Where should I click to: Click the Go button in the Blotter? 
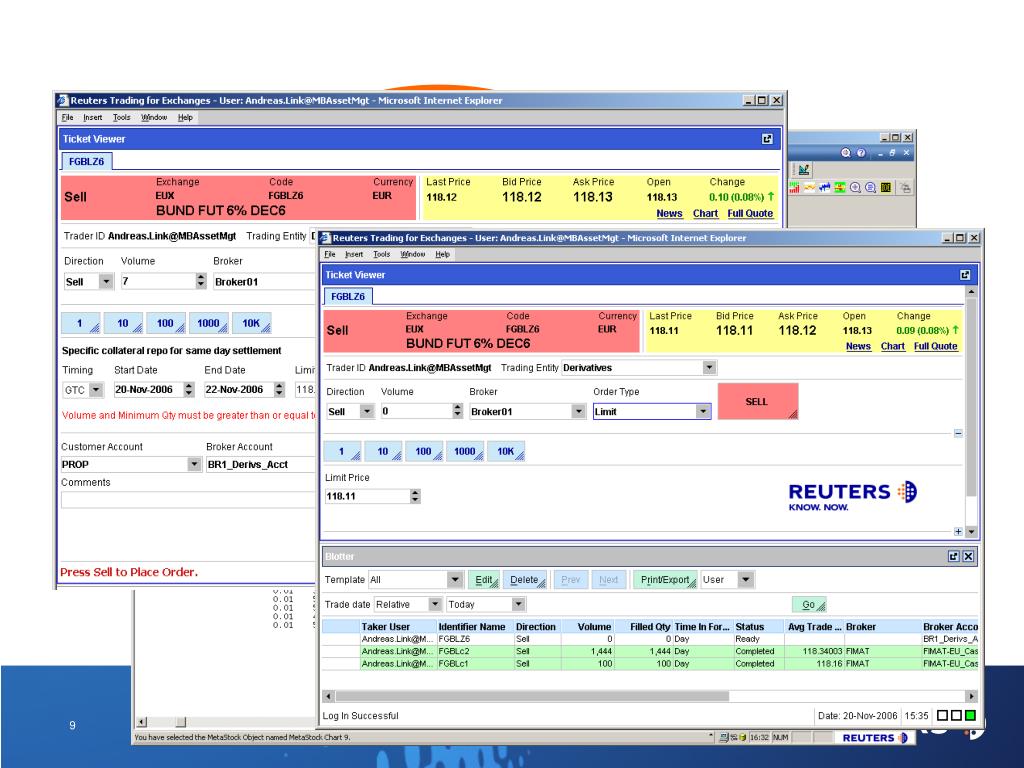[809, 605]
